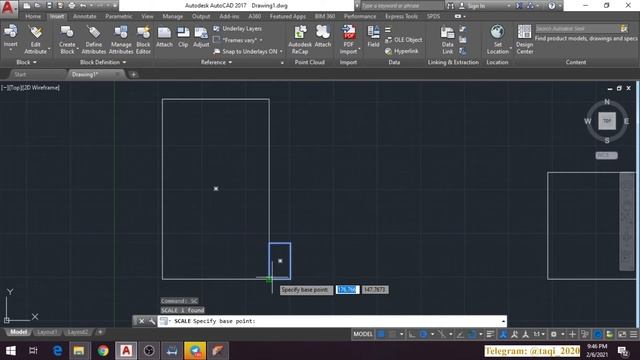Add a new drawing tab with plus

pos(133,74)
